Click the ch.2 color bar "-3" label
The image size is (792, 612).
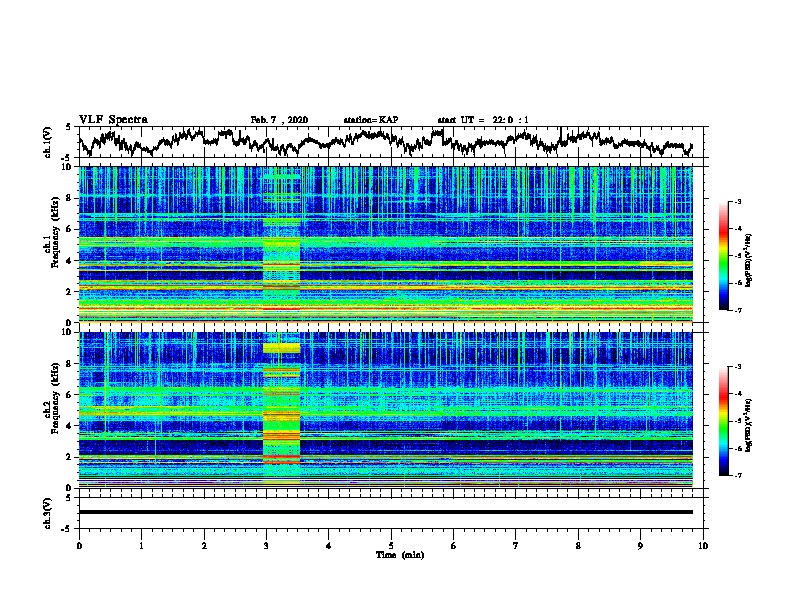(738, 367)
